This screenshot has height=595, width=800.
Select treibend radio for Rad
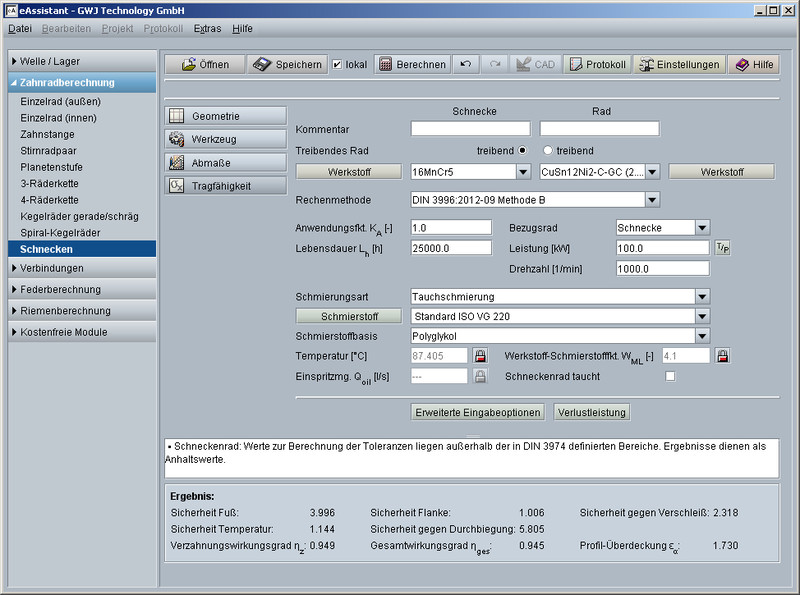click(547, 150)
